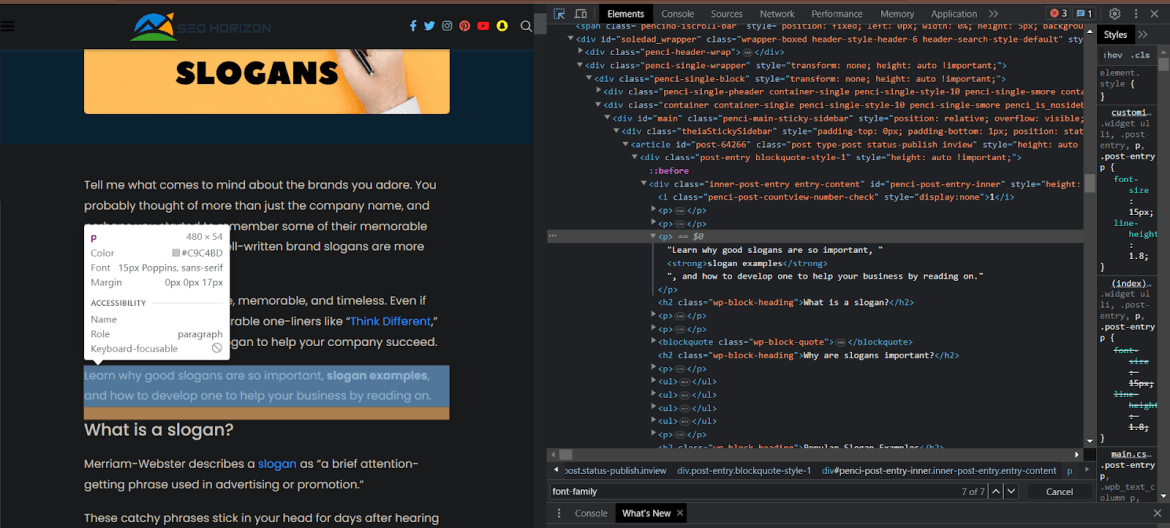Close the What's New drawer tab
Screen dimensions: 1170x528
680,514
